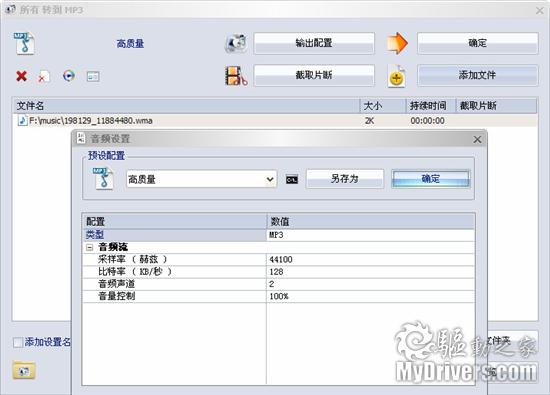Click the 数值 column header

click(x=371, y=221)
